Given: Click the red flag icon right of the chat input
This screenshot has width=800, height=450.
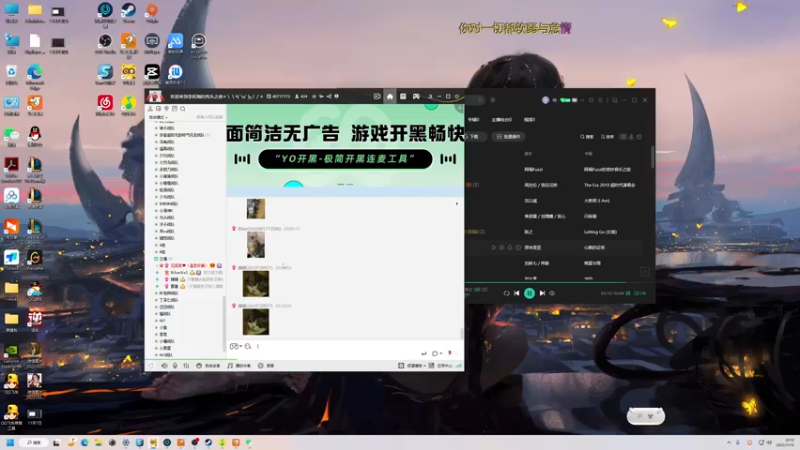Looking at the screenshot, I should point(449,353).
